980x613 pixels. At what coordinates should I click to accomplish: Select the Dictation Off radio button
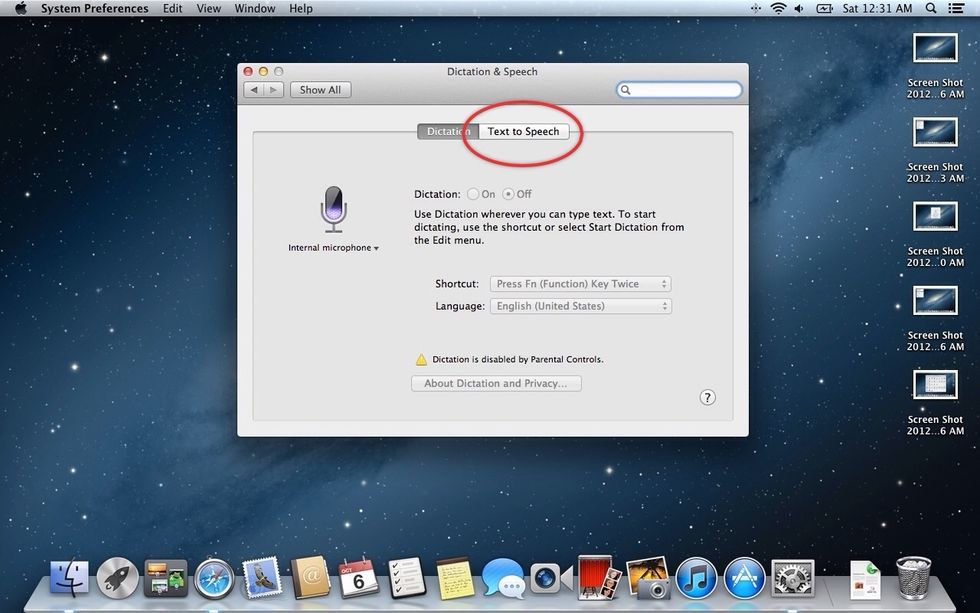coord(508,194)
